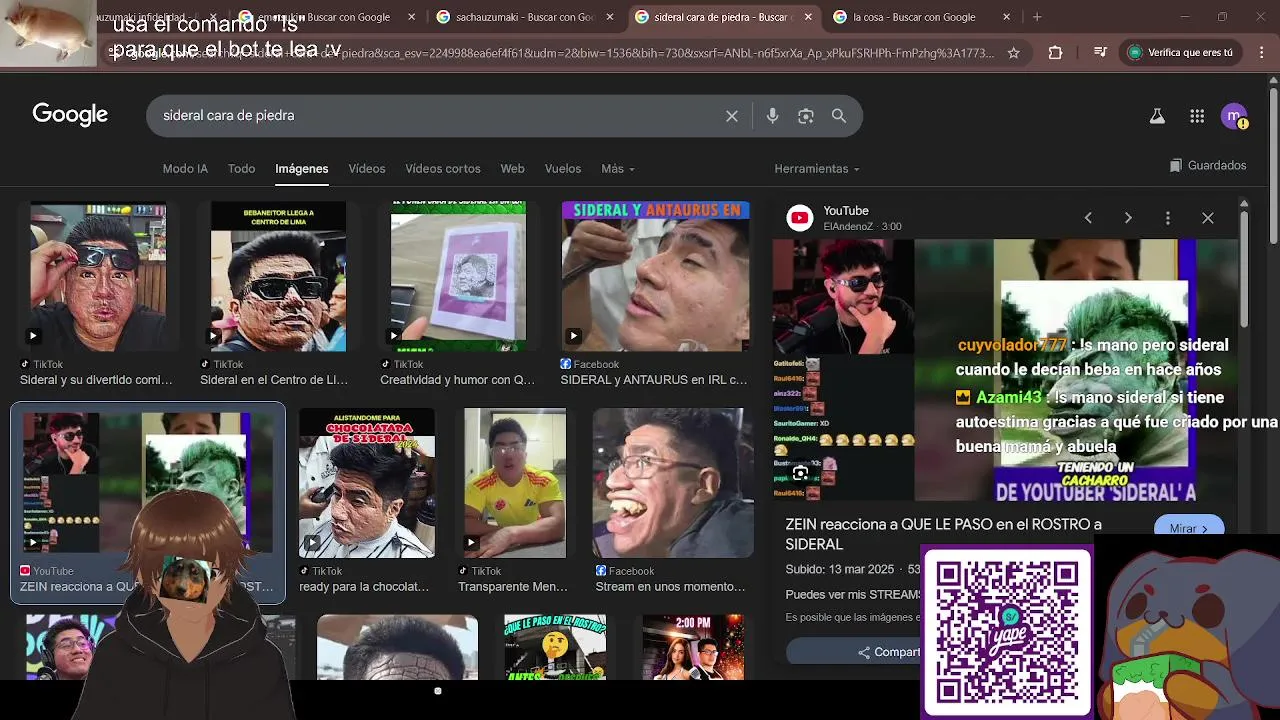Click the preview panel scrollbar
Screen dimensions: 1280x720
[1244, 270]
